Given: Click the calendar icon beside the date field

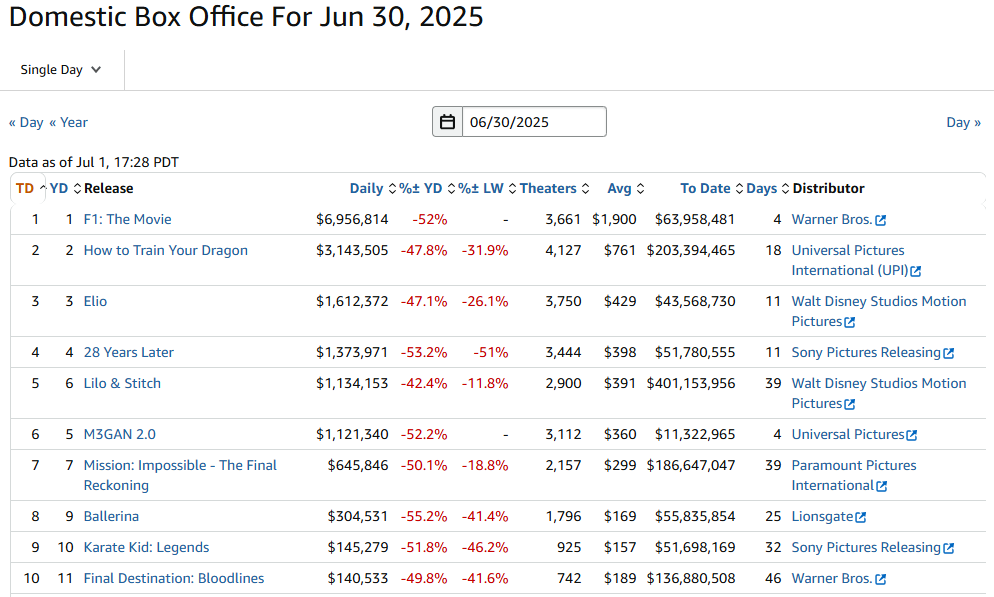Looking at the screenshot, I should click(x=448, y=122).
